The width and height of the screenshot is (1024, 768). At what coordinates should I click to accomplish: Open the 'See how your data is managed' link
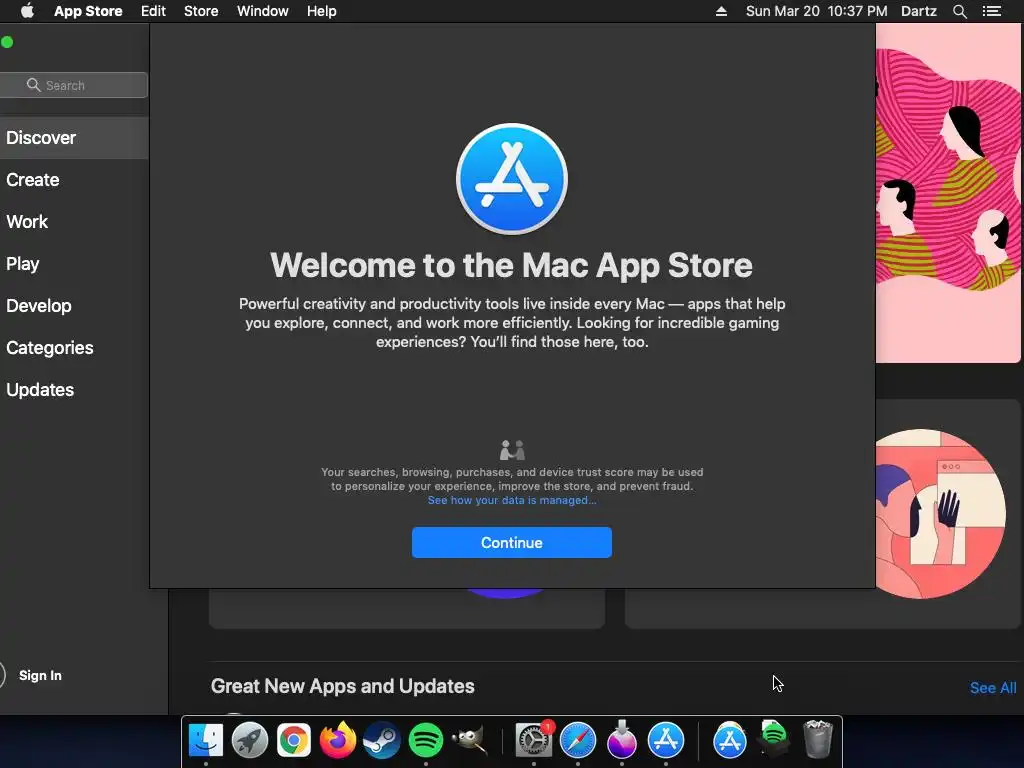(x=511, y=500)
